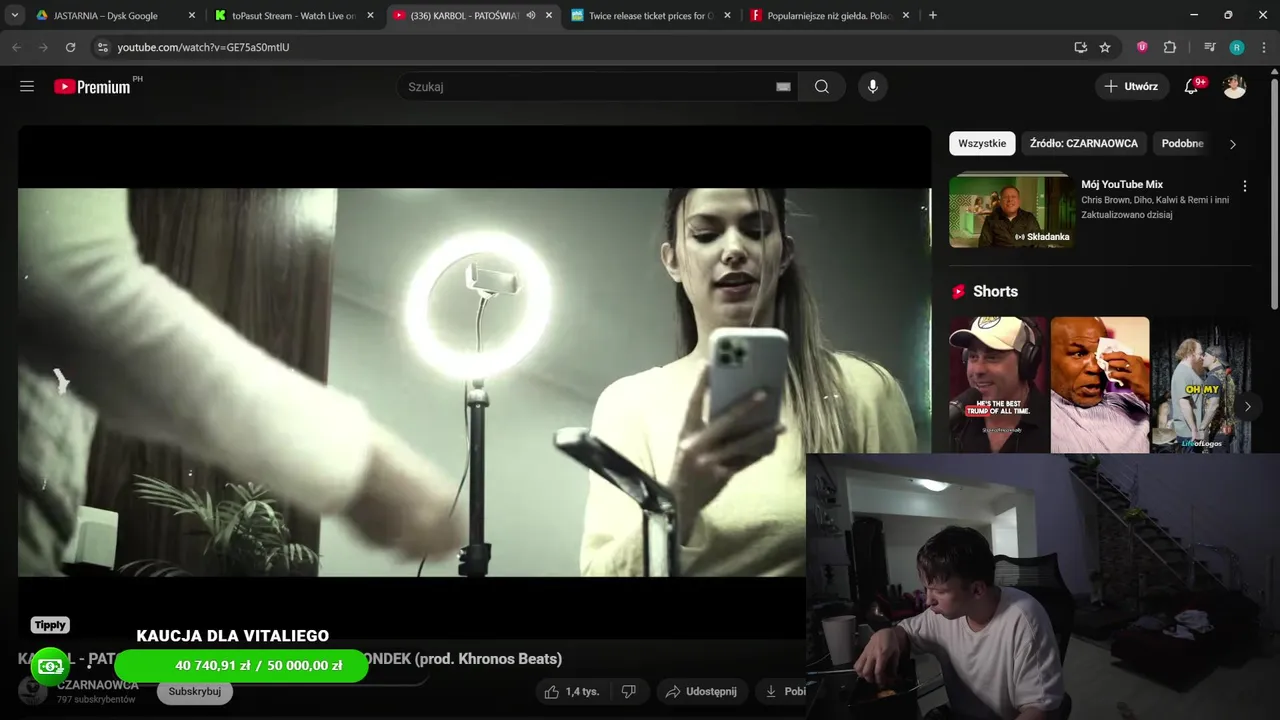Reload the current page
Screen dimensions: 1280x720
tap(70, 47)
